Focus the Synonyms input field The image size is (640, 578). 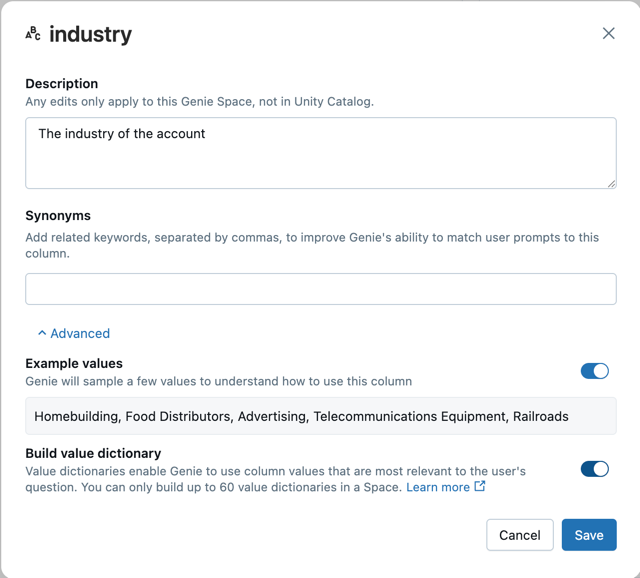(320, 289)
